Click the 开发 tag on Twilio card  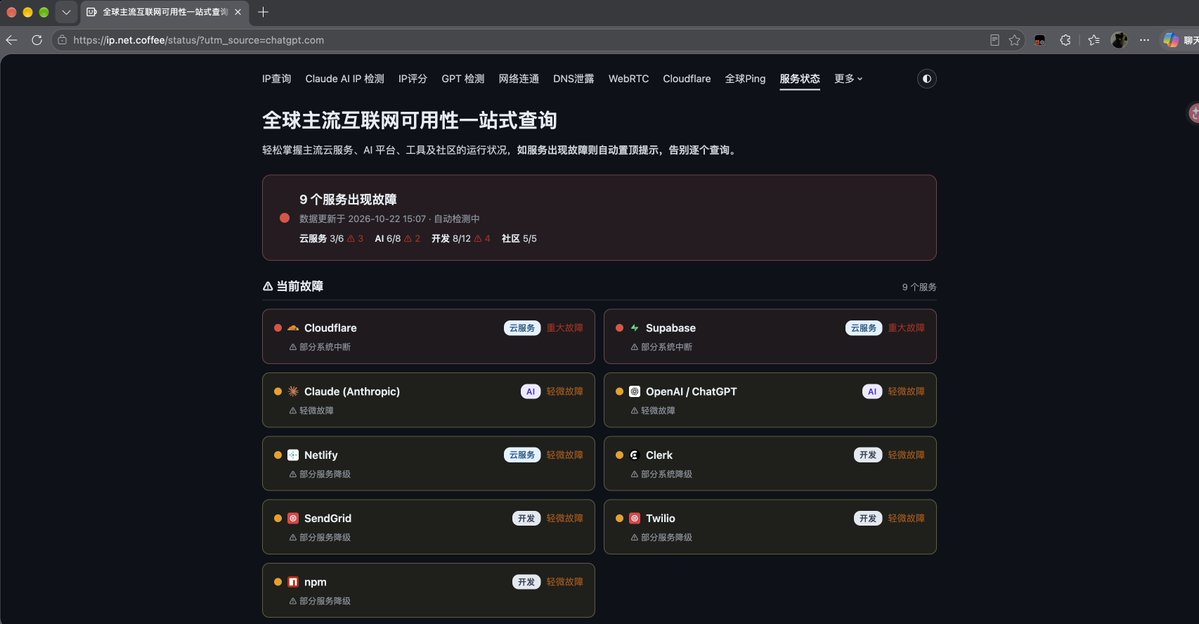(868, 518)
